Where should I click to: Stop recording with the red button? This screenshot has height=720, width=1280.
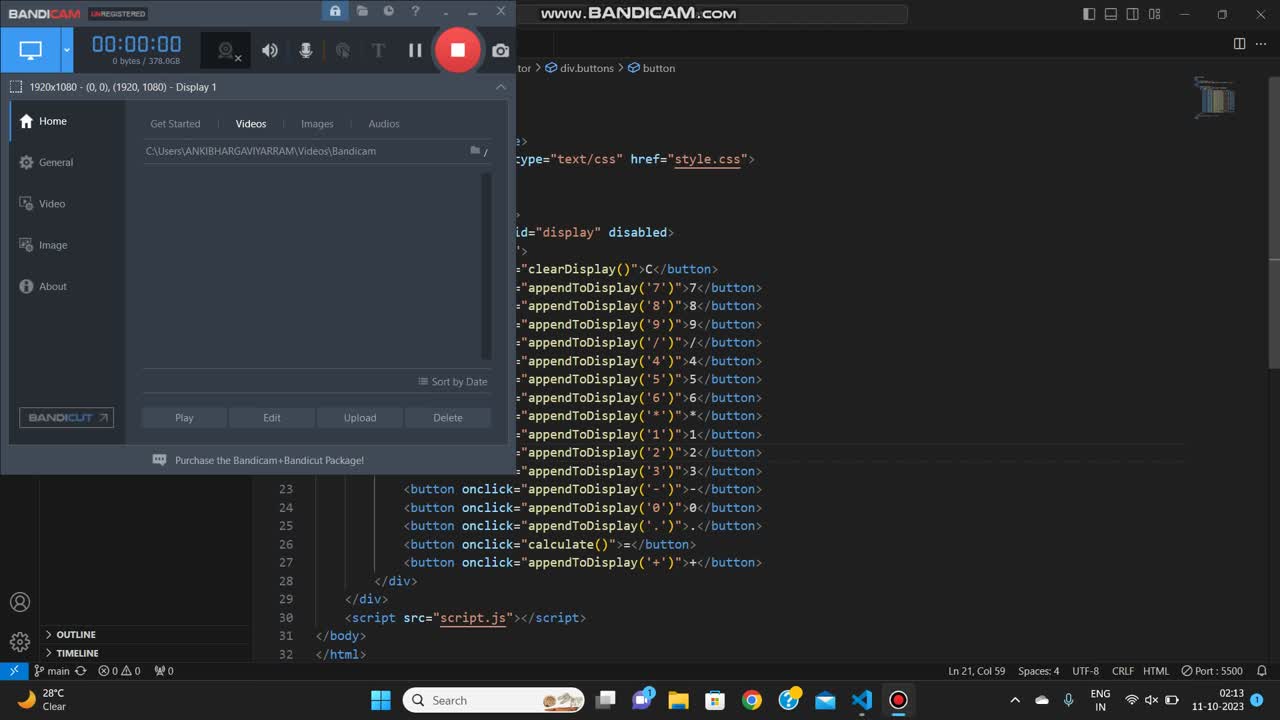(457, 50)
